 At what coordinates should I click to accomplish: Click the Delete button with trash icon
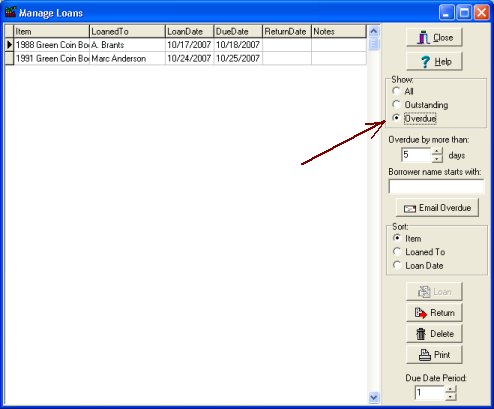434,334
